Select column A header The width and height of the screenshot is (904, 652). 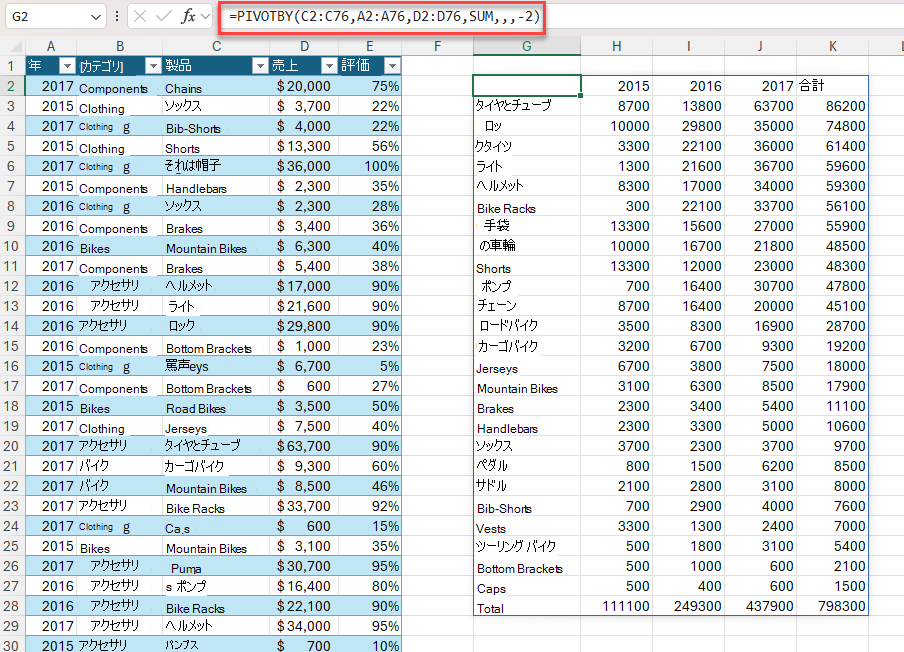(x=51, y=46)
